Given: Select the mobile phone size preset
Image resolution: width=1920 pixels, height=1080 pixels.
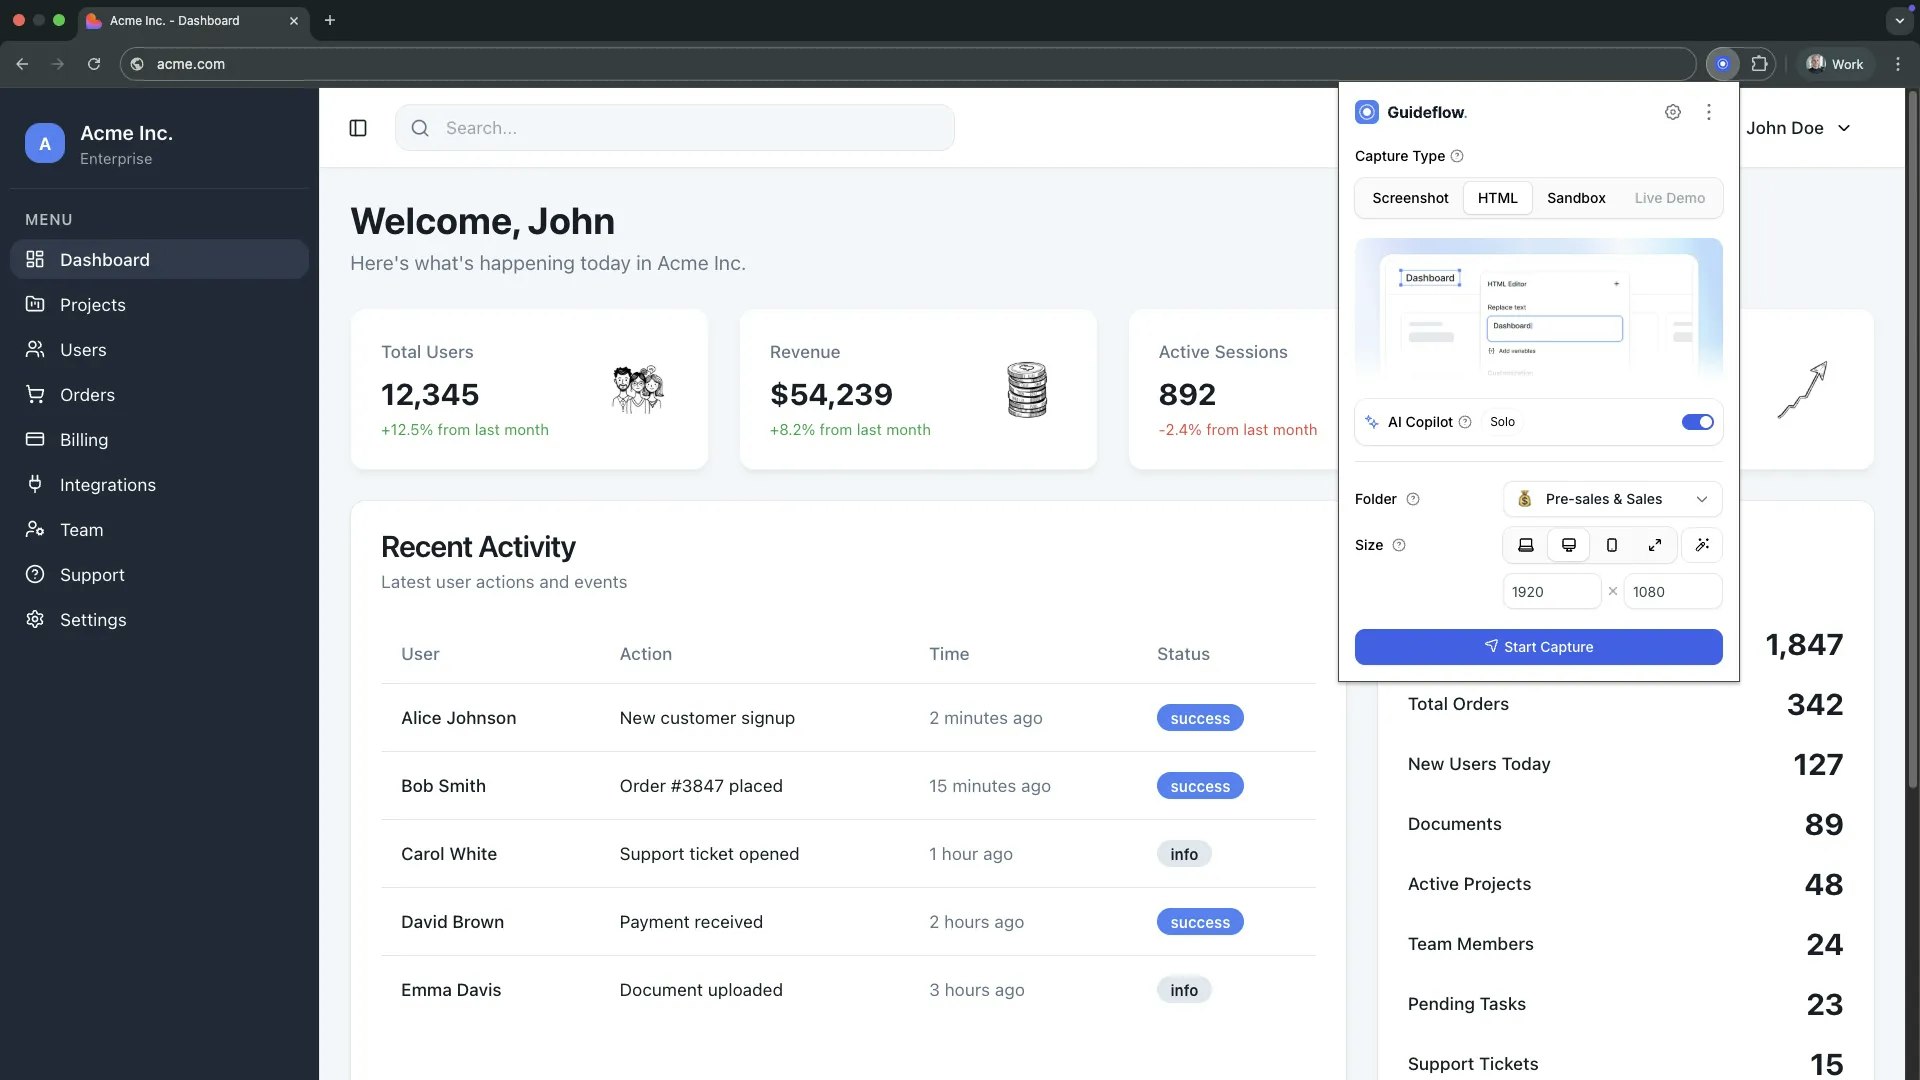Looking at the screenshot, I should 1612,545.
